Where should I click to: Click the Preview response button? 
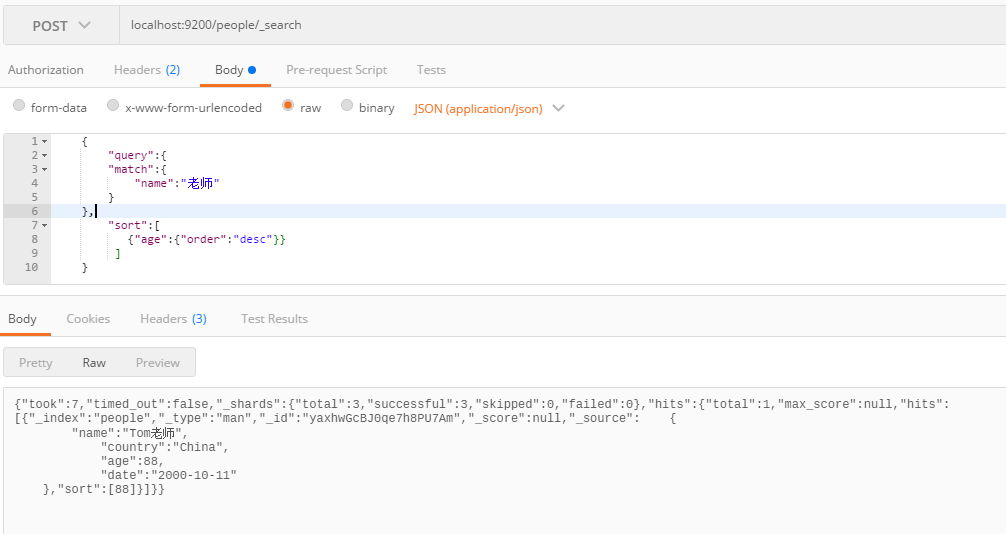pyautogui.click(x=158, y=362)
